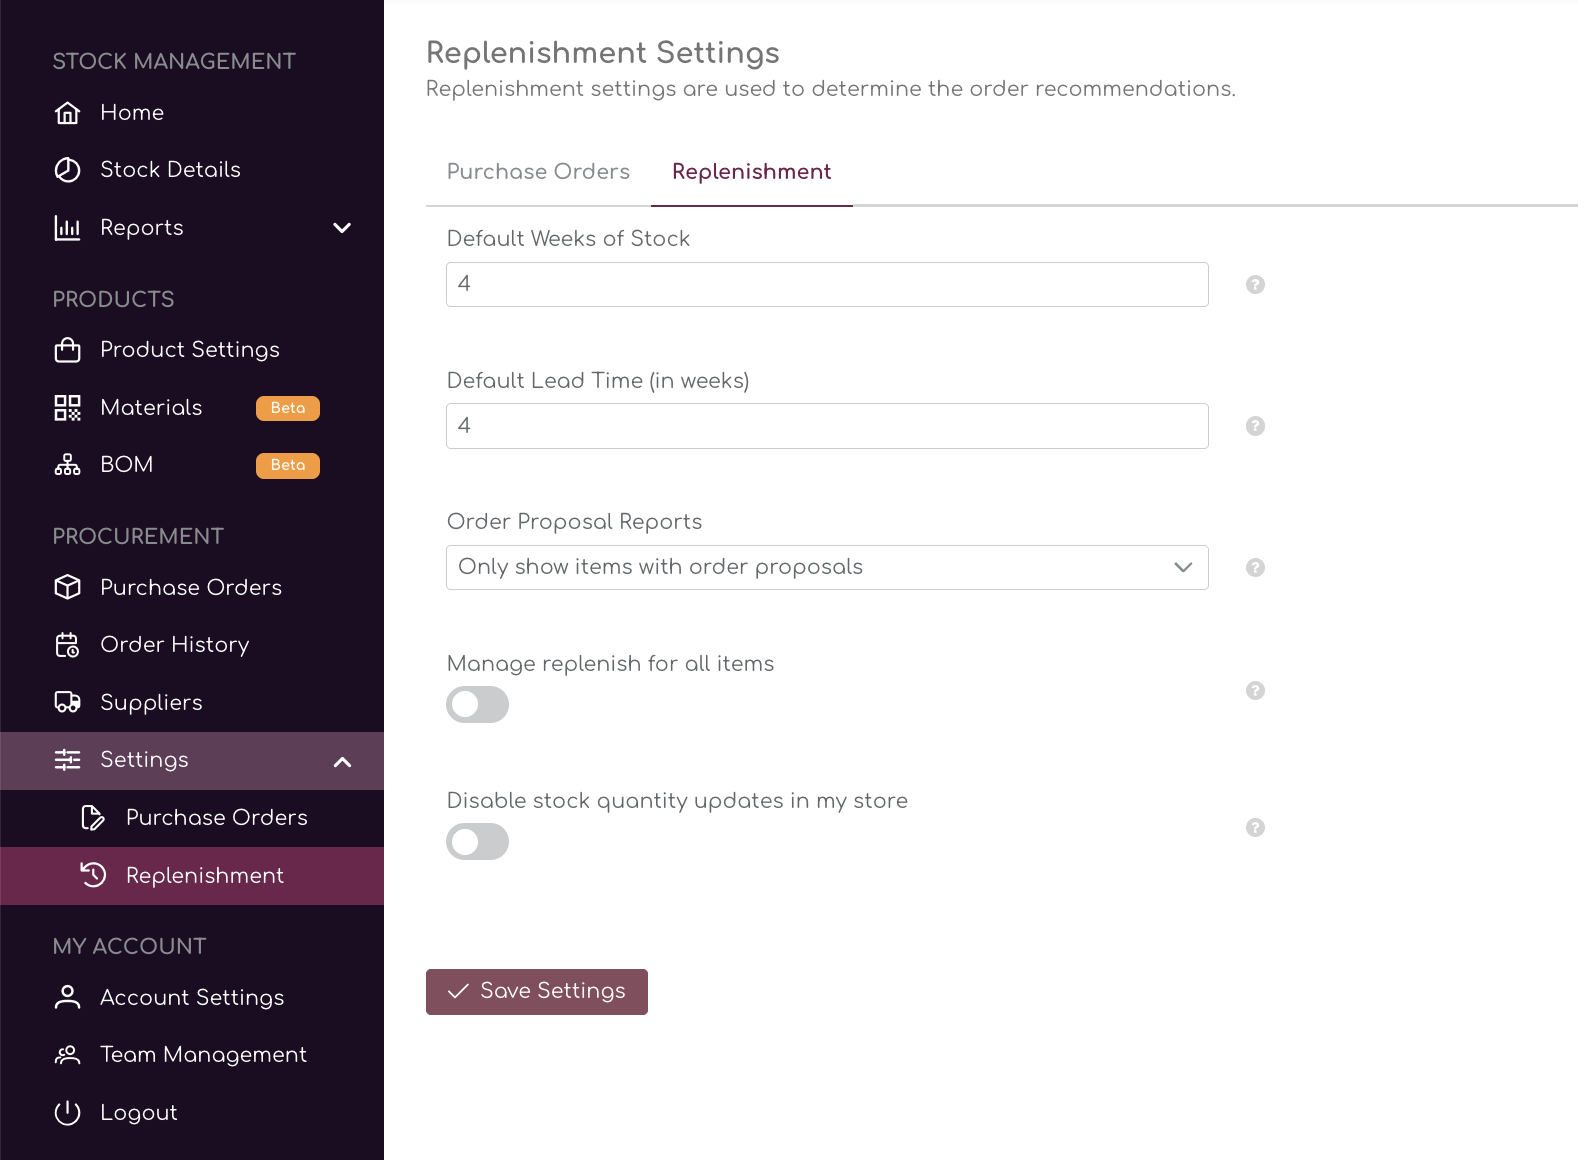Click the Home house icon

67,113
